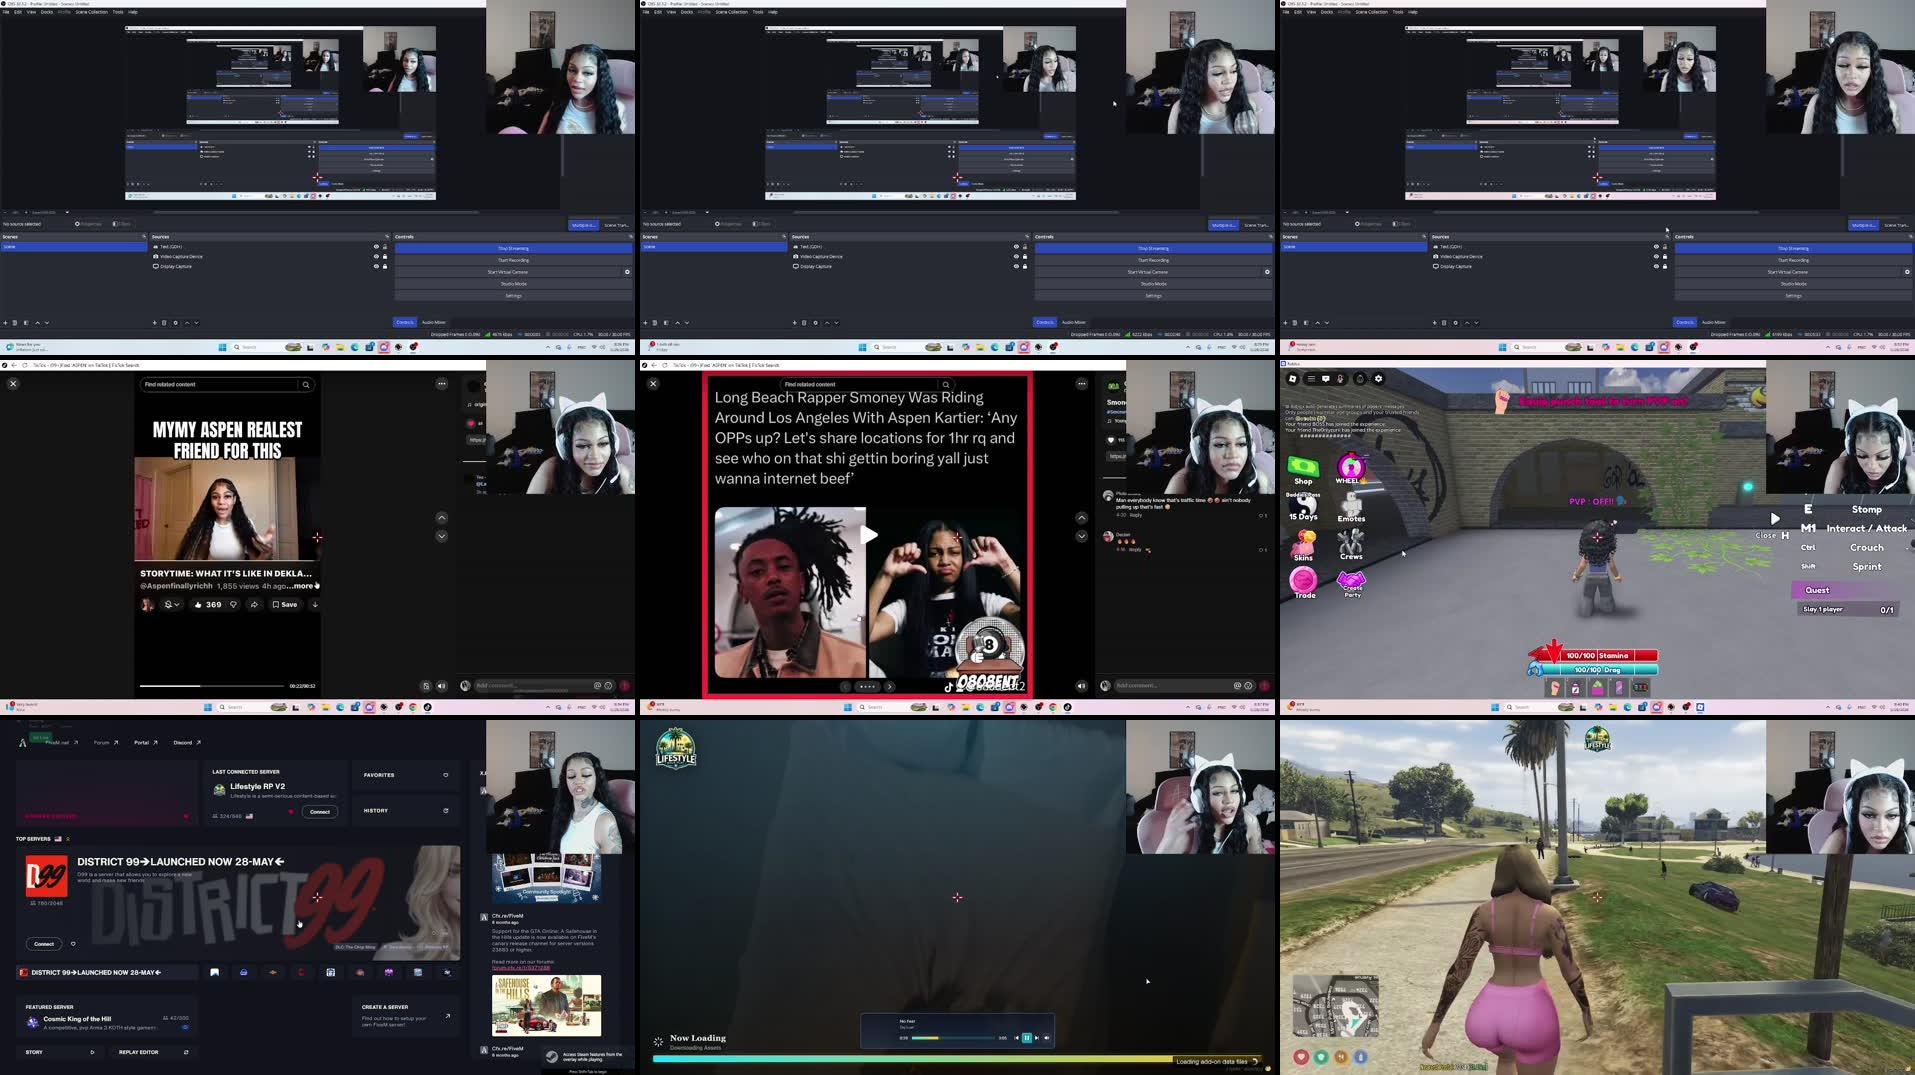
Task: Hide Video Capture Device in top-left OBS frame
Action: 376,257
